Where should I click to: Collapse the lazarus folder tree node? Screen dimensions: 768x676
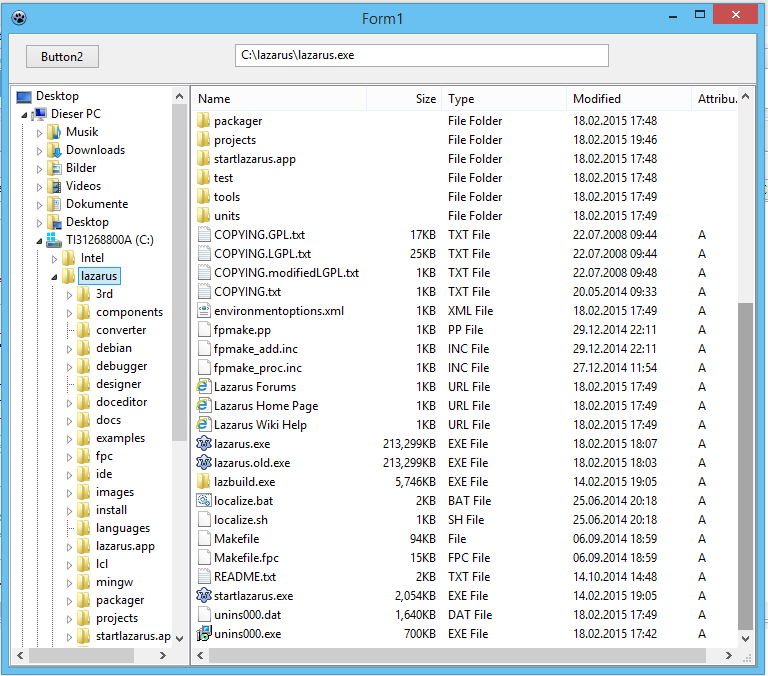coord(54,276)
